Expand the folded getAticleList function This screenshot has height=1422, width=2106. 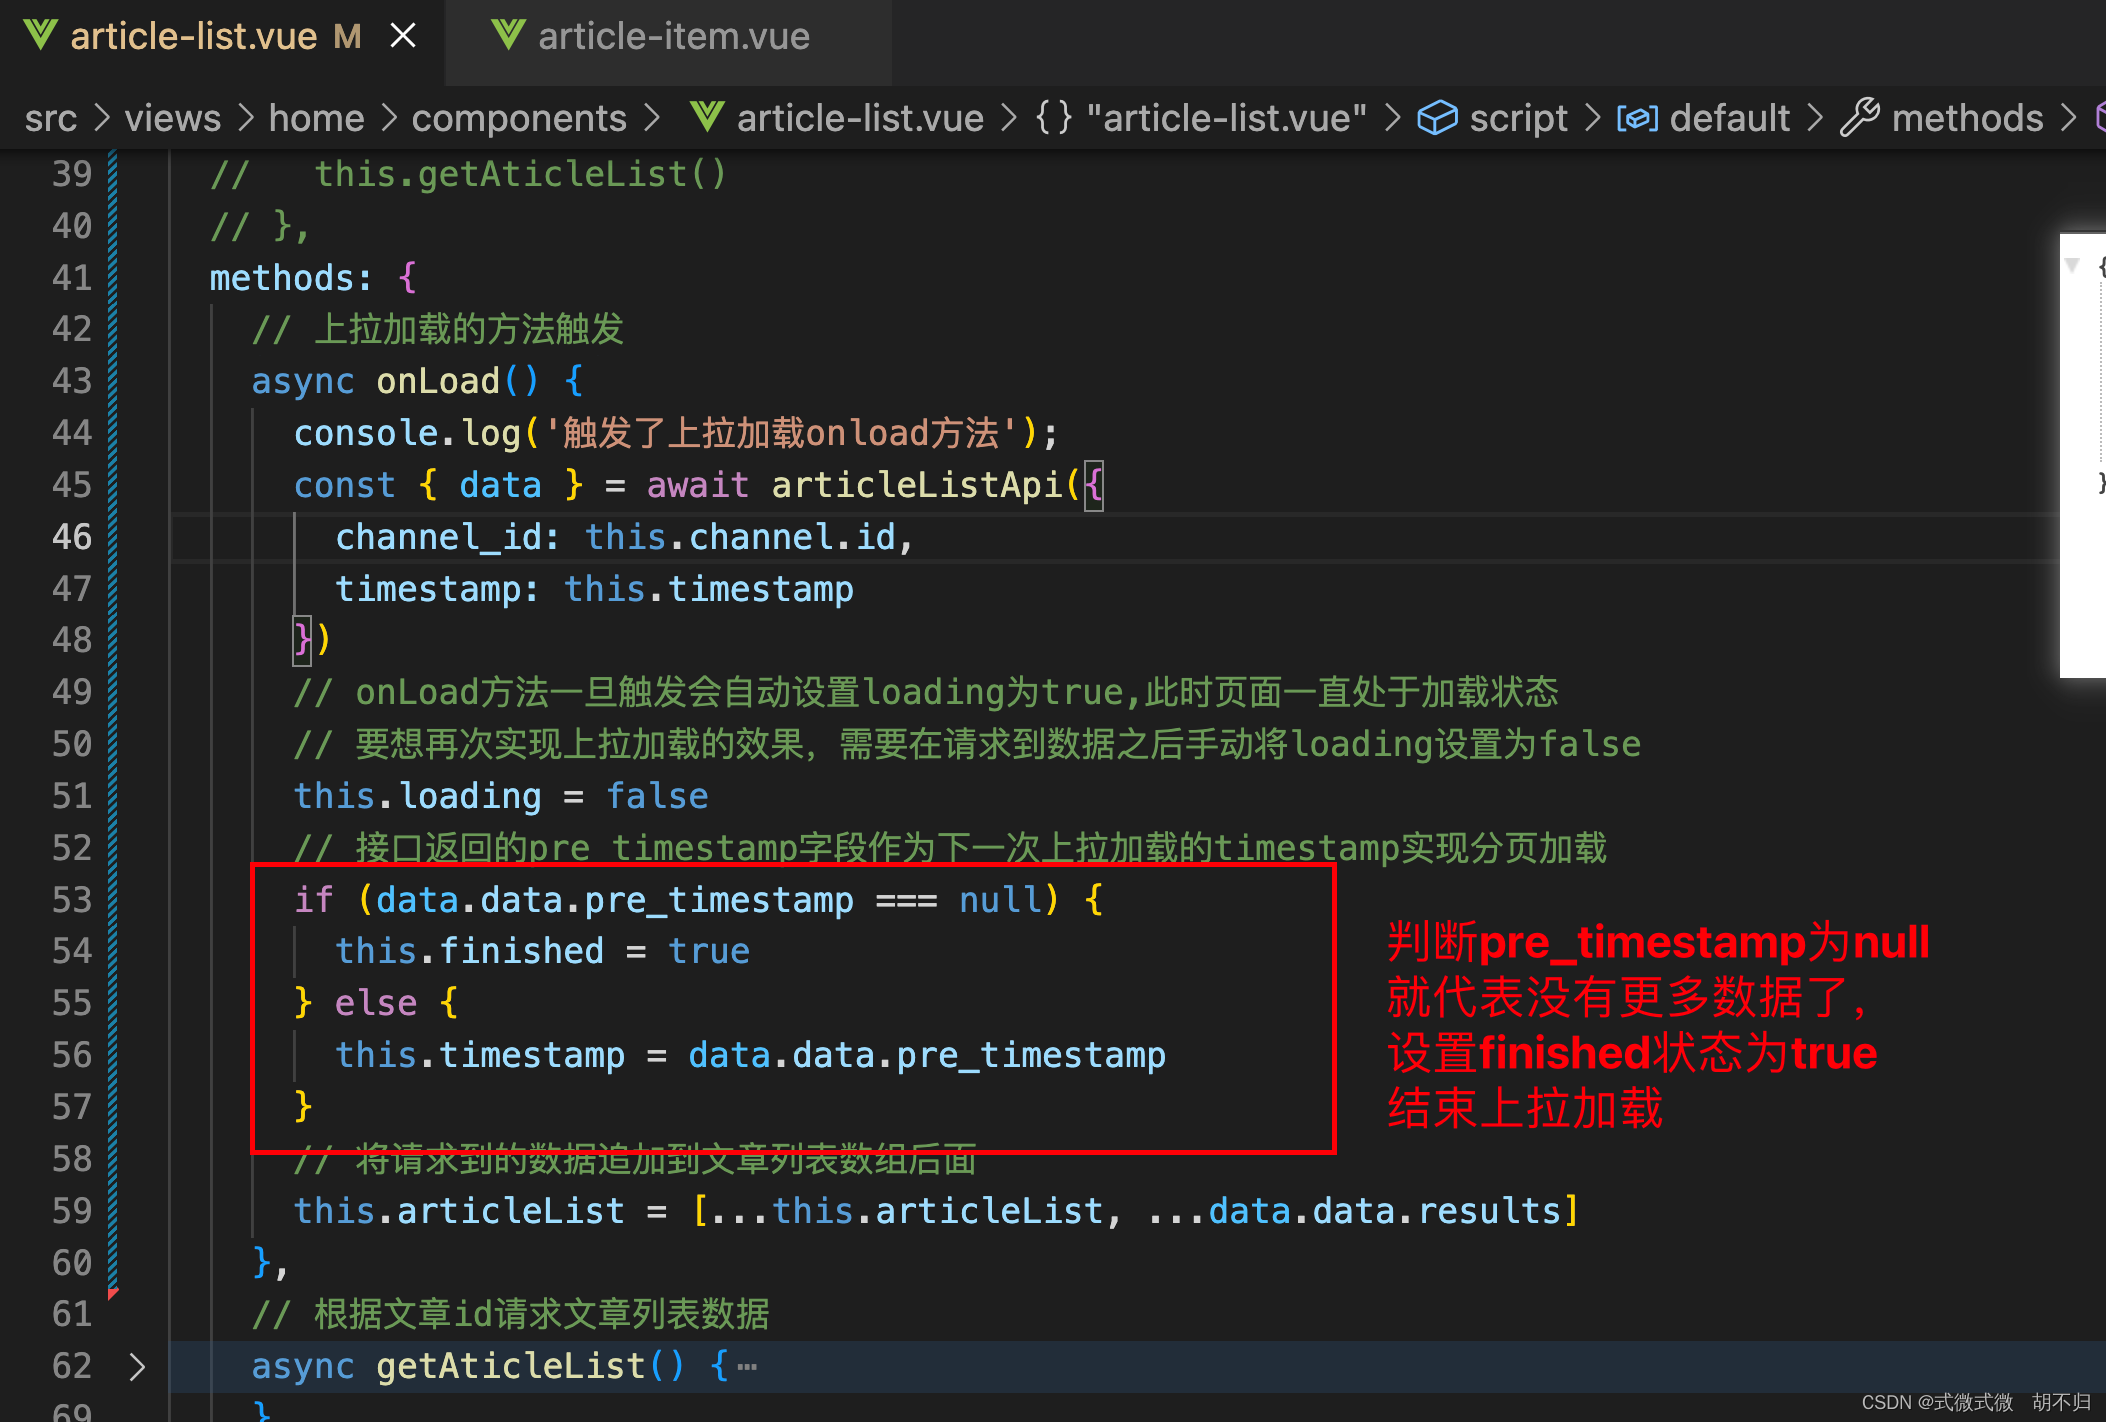pyautogui.click(x=137, y=1366)
